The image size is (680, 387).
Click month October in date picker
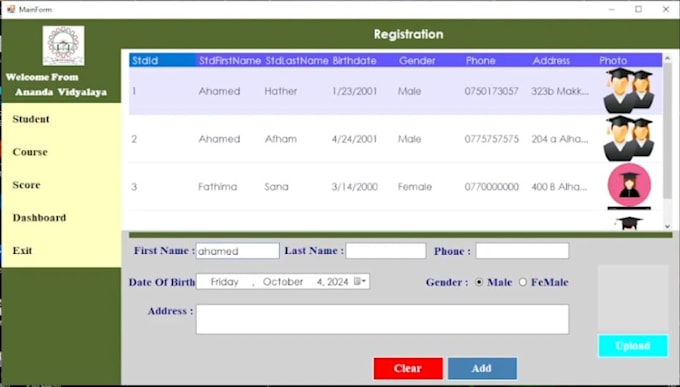(283, 282)
